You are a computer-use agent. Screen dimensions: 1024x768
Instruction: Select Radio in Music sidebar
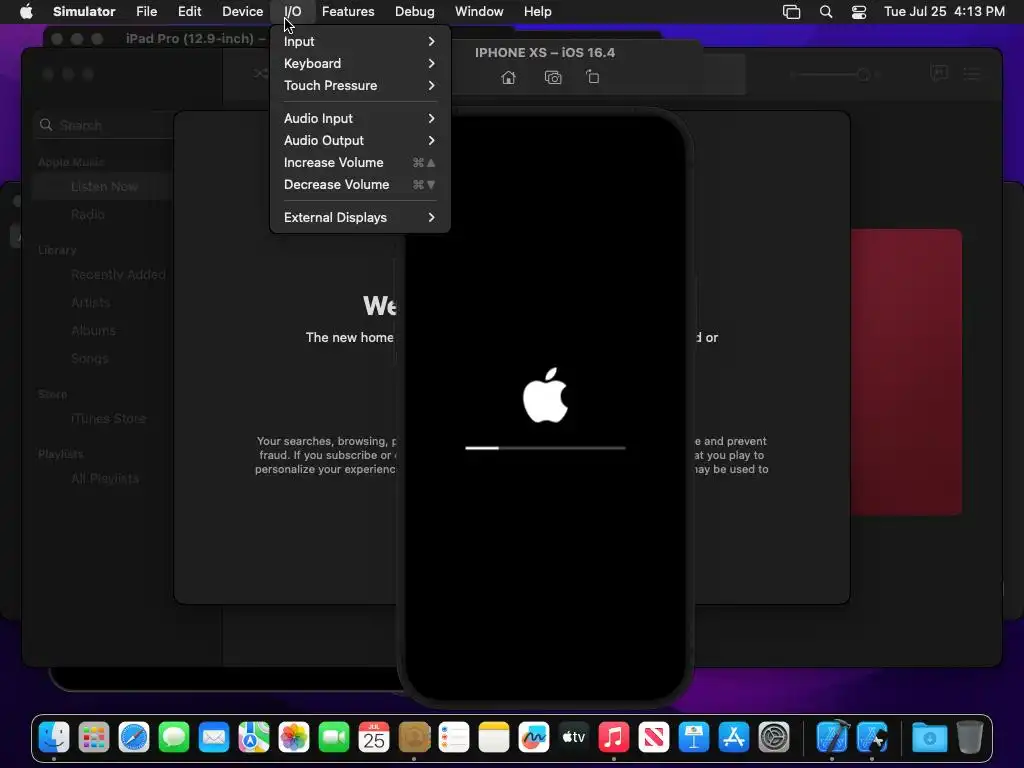pyautogui.click(x=88, y=214)
